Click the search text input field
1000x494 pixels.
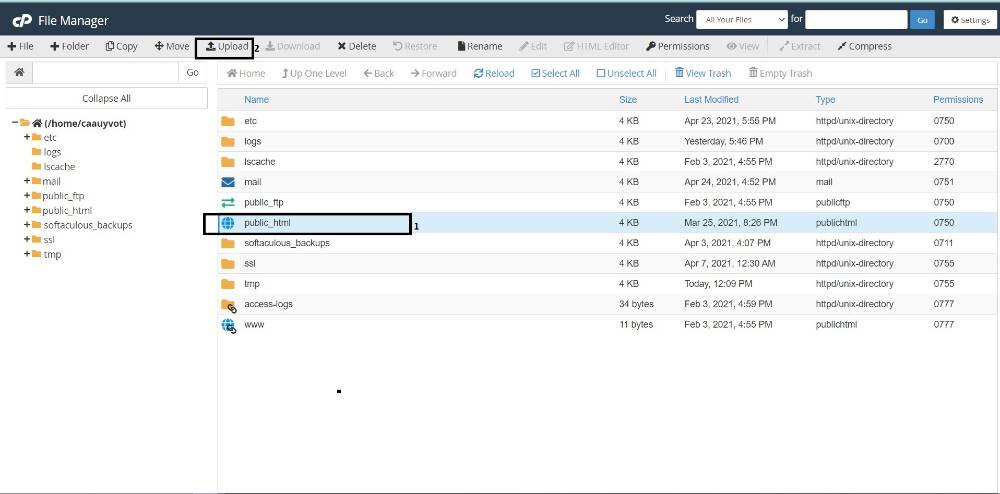pos(856,20)
